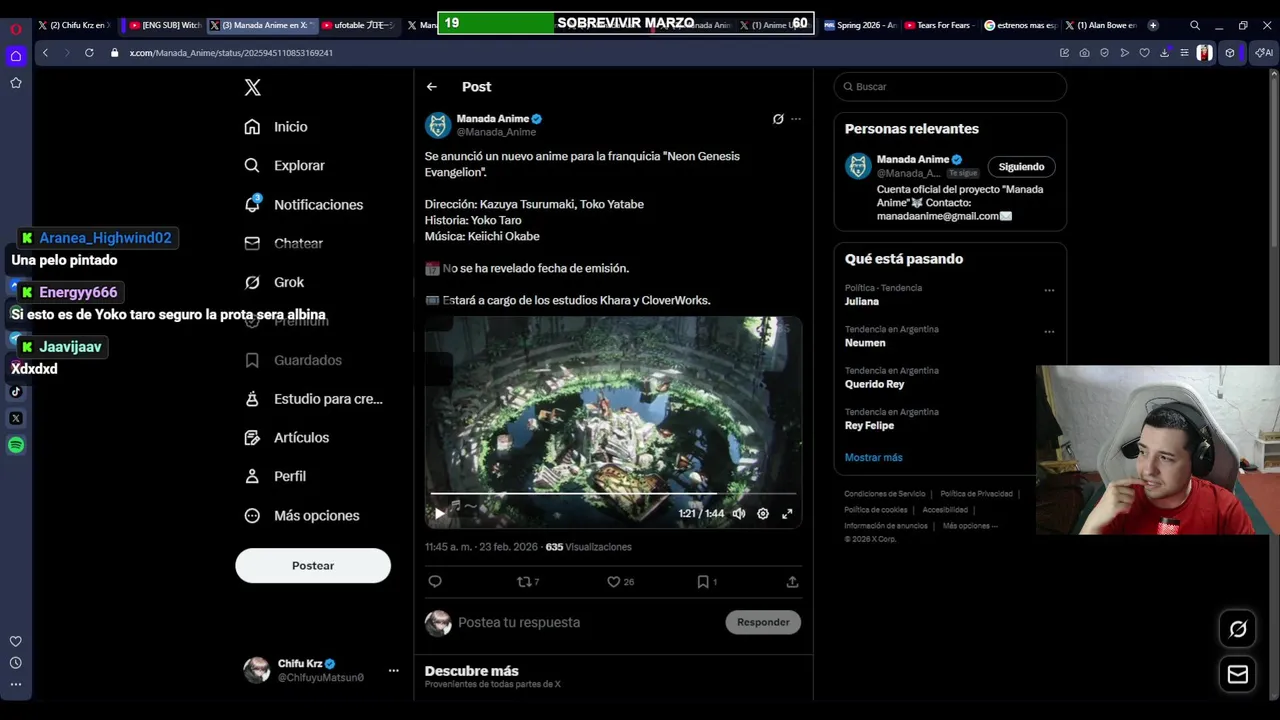Open floating messages envelope button

(1238, 674)
